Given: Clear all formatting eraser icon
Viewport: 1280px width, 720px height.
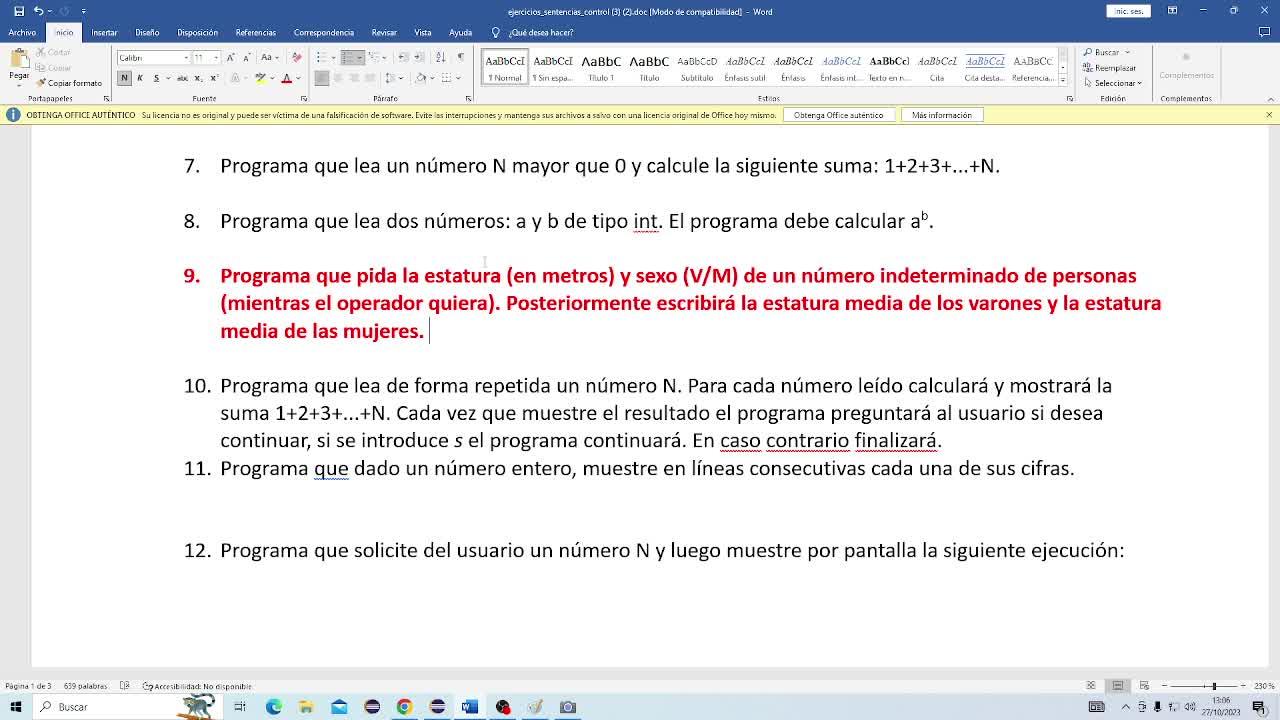Looking at the screenshot, I should coord(296,57).
